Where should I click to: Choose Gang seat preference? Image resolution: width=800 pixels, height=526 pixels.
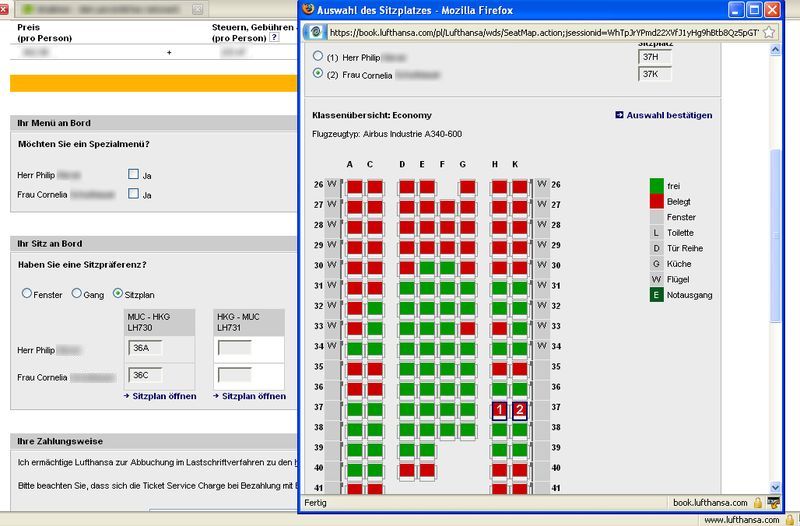(77, 293)
